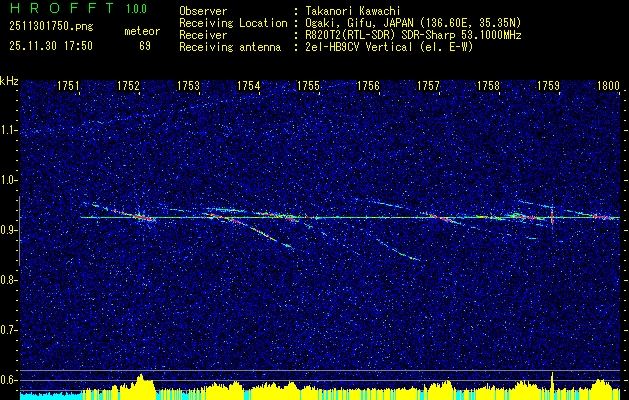Image resolution: width=629 pixels, height=400 pixels.
Task: Click time marker 1752
Action: (128, 86)
